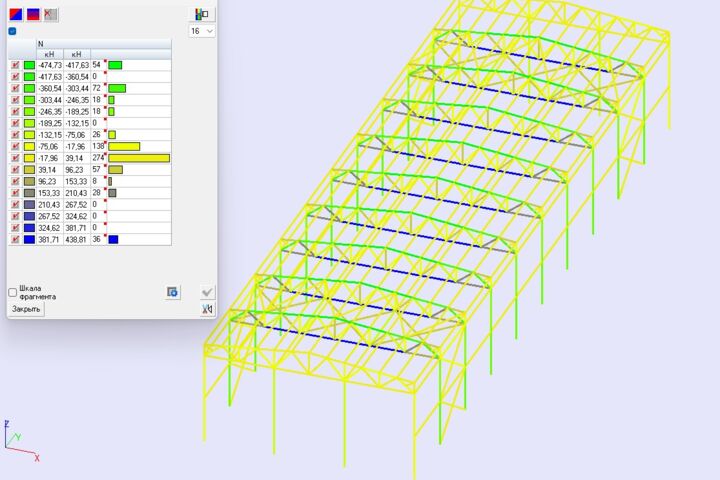Click the element count 28

tap(96, 192)
